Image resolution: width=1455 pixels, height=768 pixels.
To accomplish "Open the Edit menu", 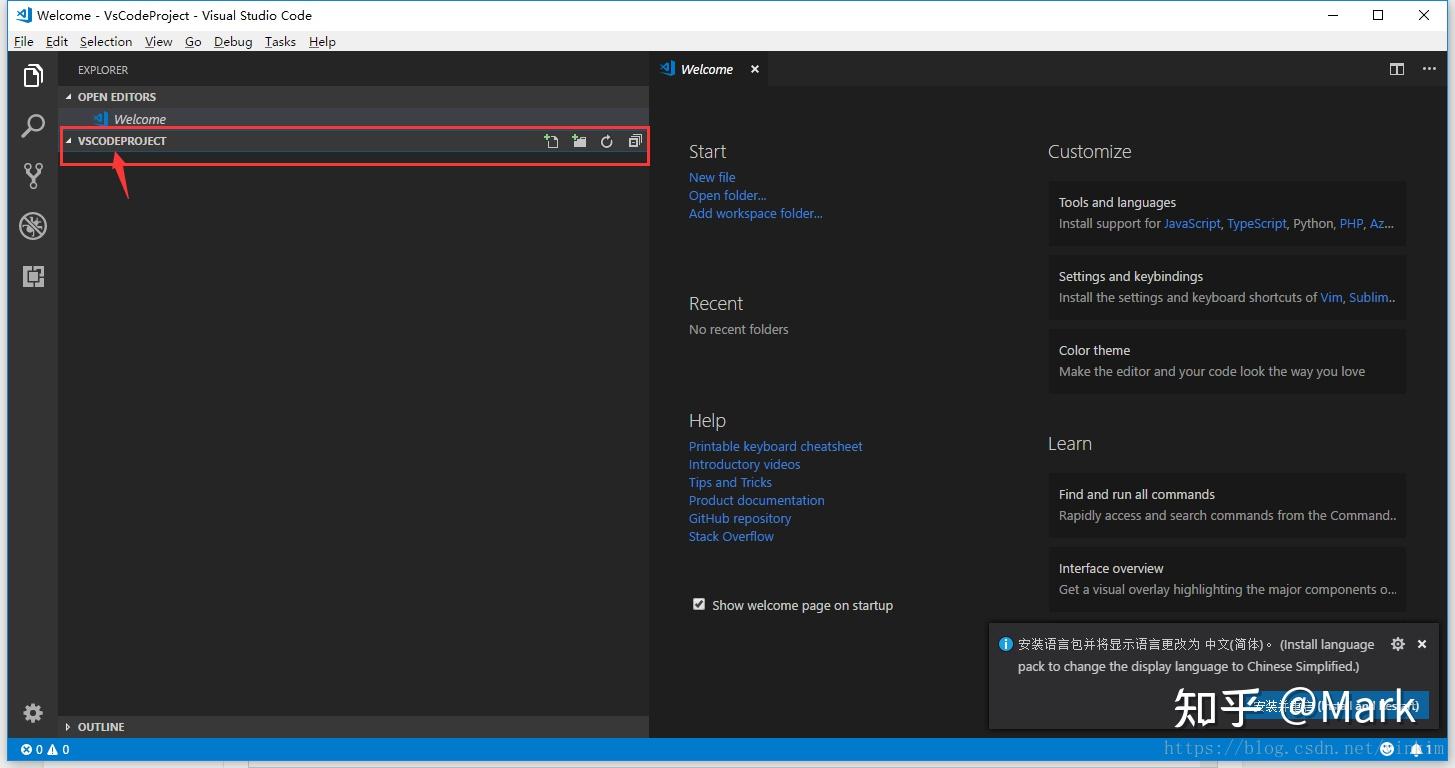I will (57, 41).
